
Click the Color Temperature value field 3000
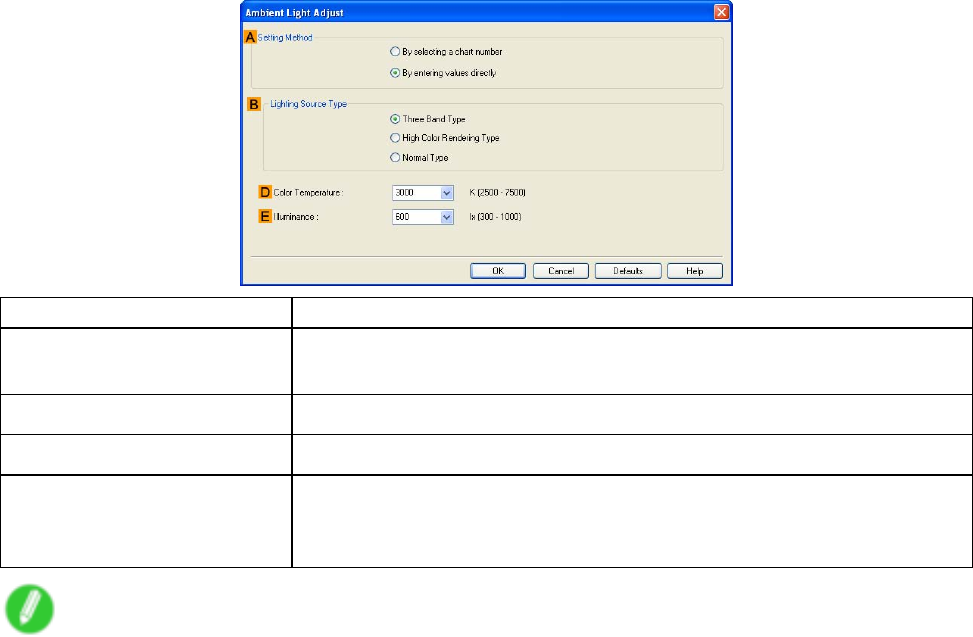[x=416, y=193]
